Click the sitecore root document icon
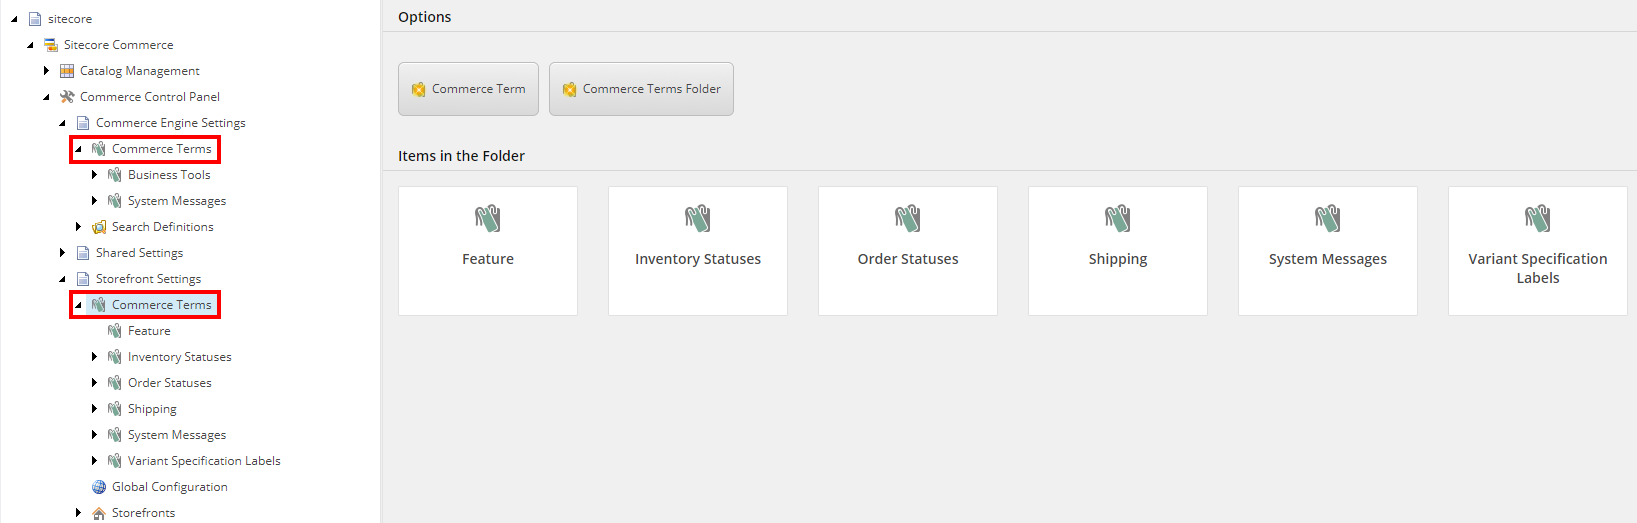Image resolution: width=1637 pixels, height=523 pixels. coord(35,19)
